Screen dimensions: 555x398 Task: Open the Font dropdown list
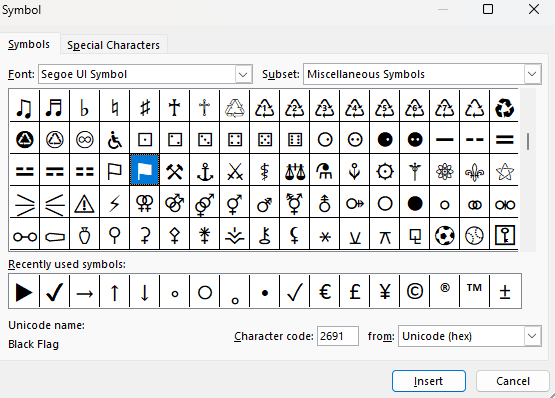pos(243,74)
